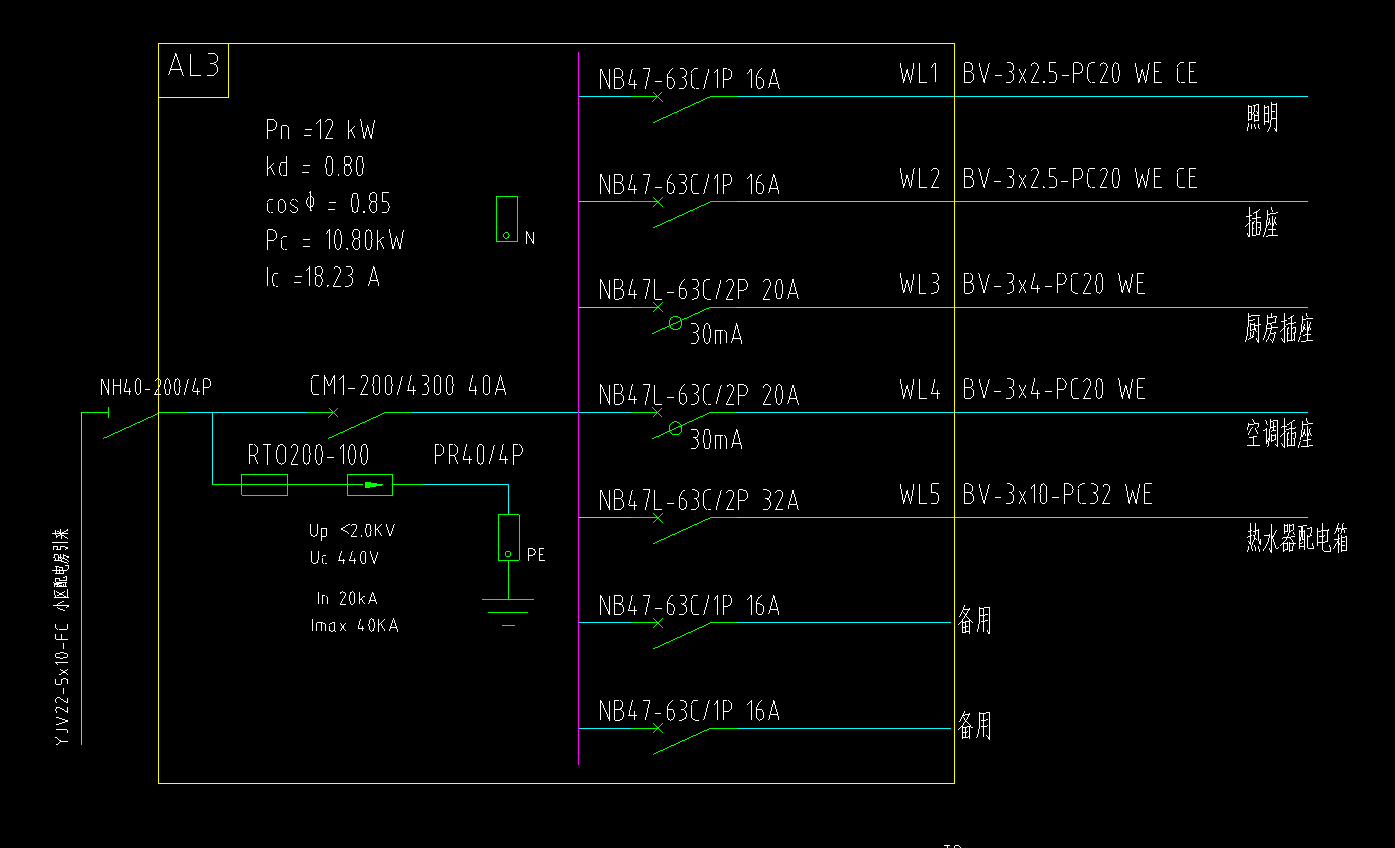Click the ground earth symbol

pos(508,612)
